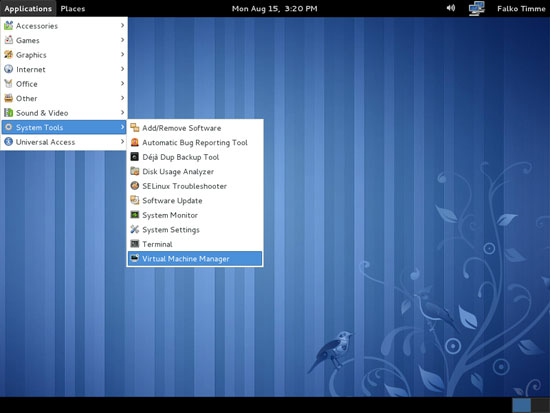Open the Falko Timme user menu
The image size is (550, 413).
coord(521,8)
